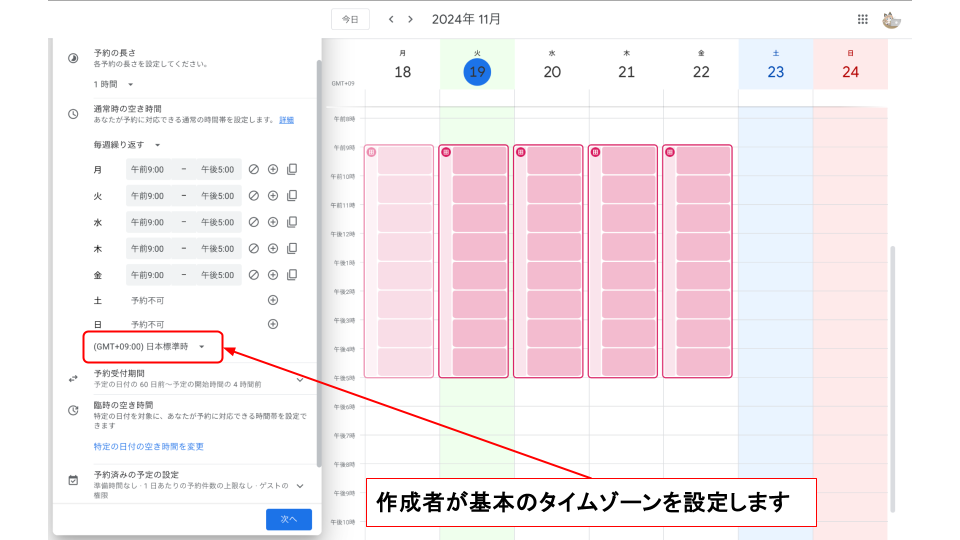
Task: Open the 日本標準時 time zone dropdown
Action: (149, 347)
